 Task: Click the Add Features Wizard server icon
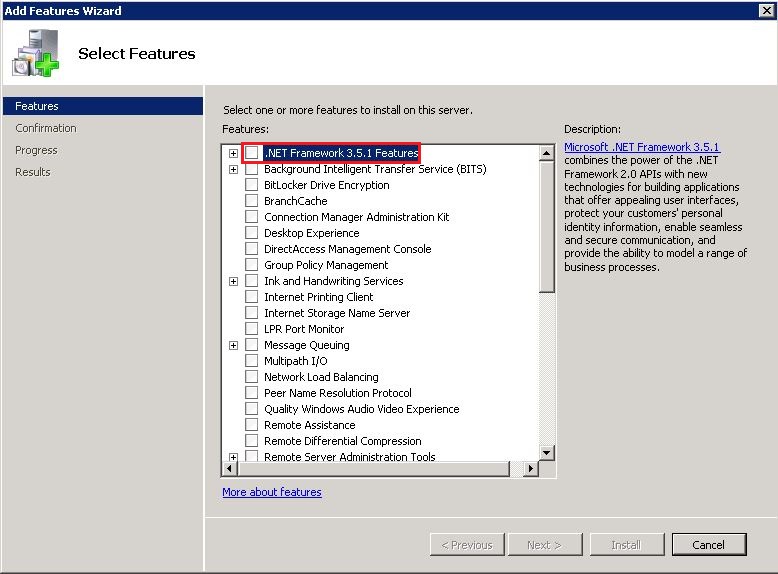click(36, 53)
